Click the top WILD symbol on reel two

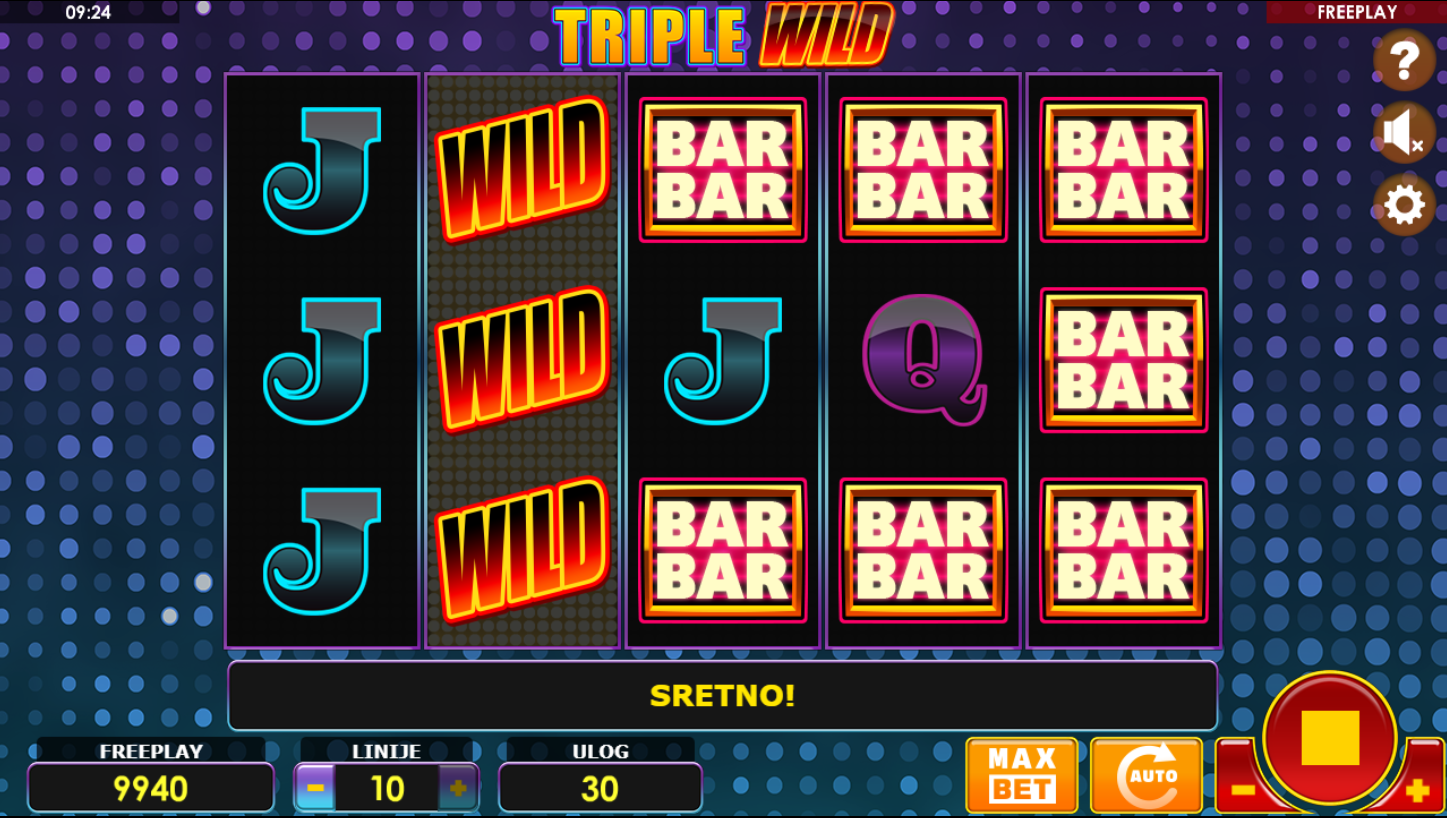coord(522,169)
